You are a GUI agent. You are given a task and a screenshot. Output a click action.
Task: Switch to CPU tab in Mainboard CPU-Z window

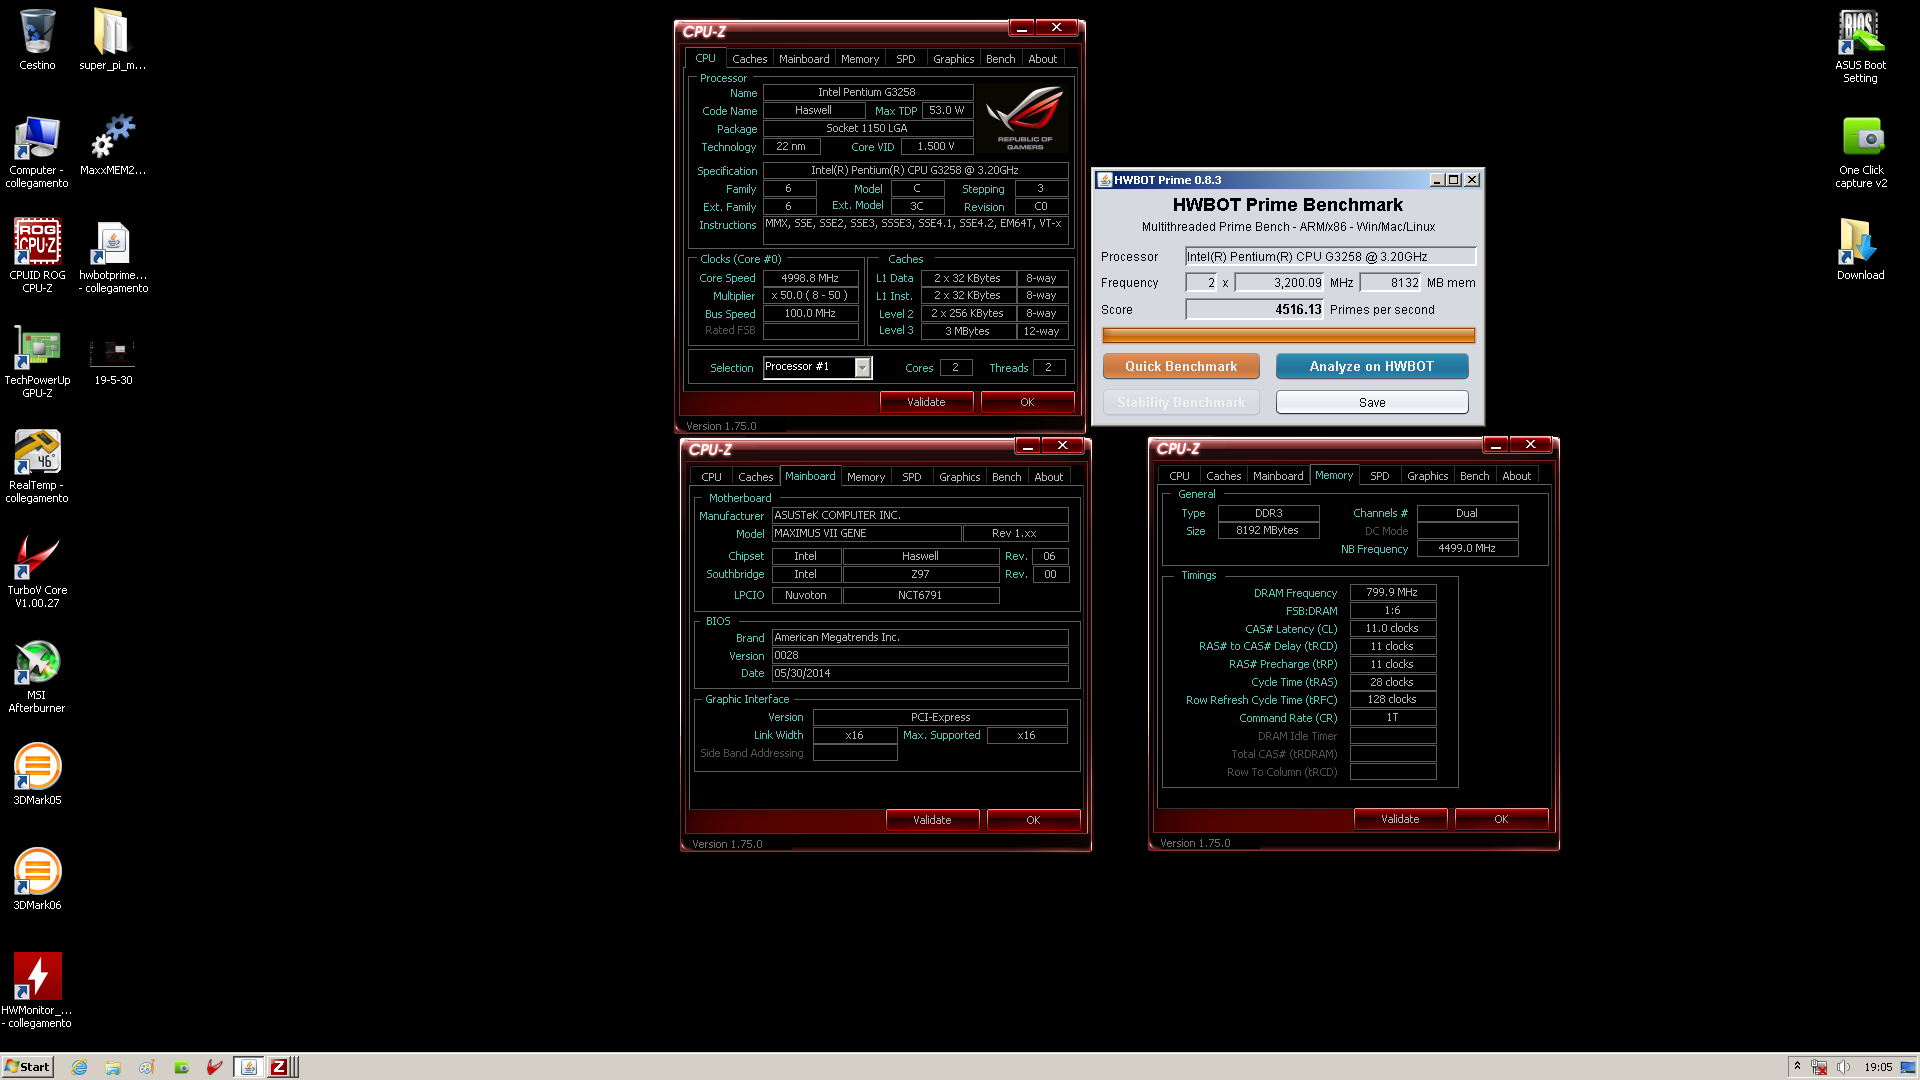pyautogui.click(x=711, y=477)
